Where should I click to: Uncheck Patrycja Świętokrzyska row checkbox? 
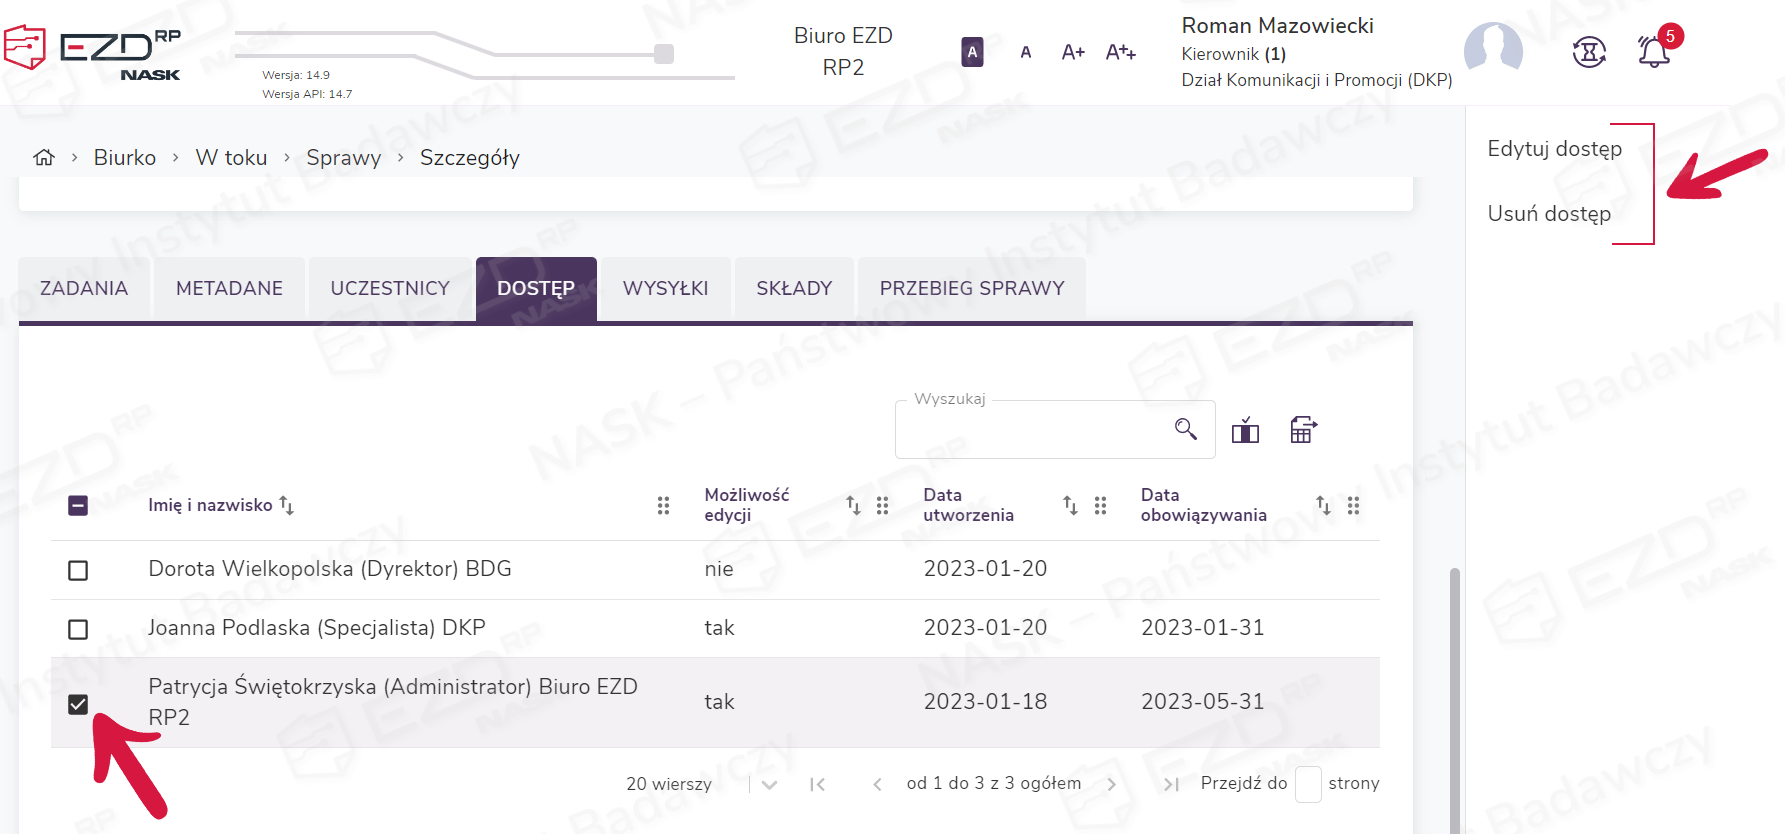pyautogui.click(x=78, y=704)
